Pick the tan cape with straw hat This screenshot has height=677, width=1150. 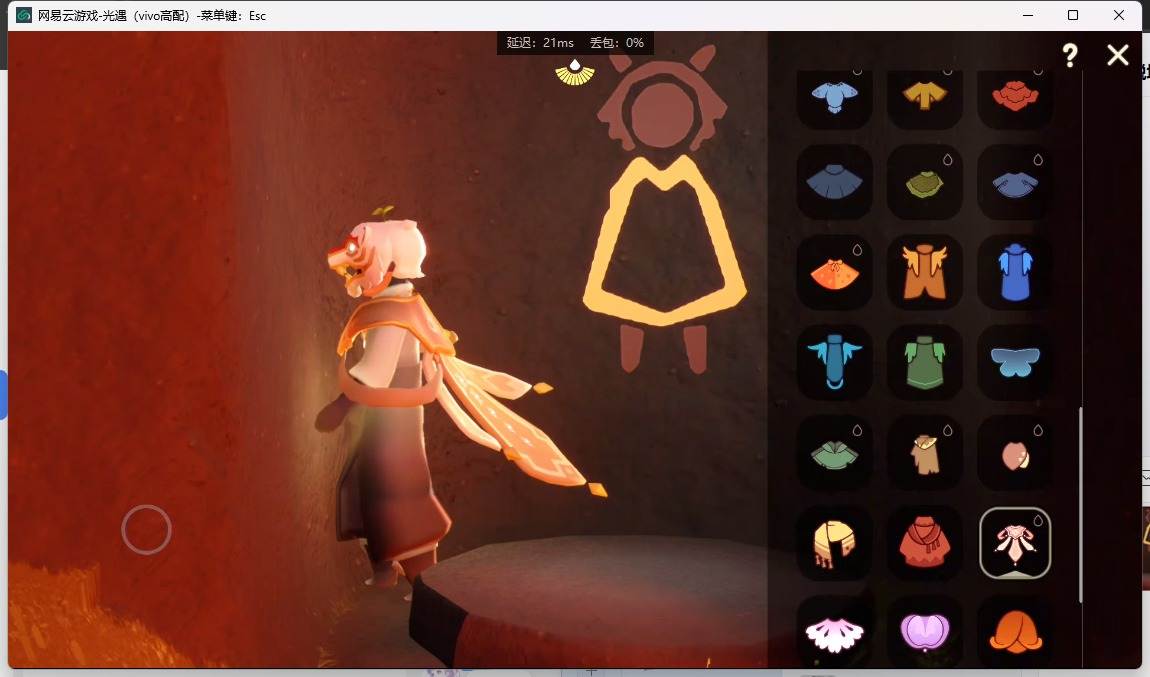925,453
